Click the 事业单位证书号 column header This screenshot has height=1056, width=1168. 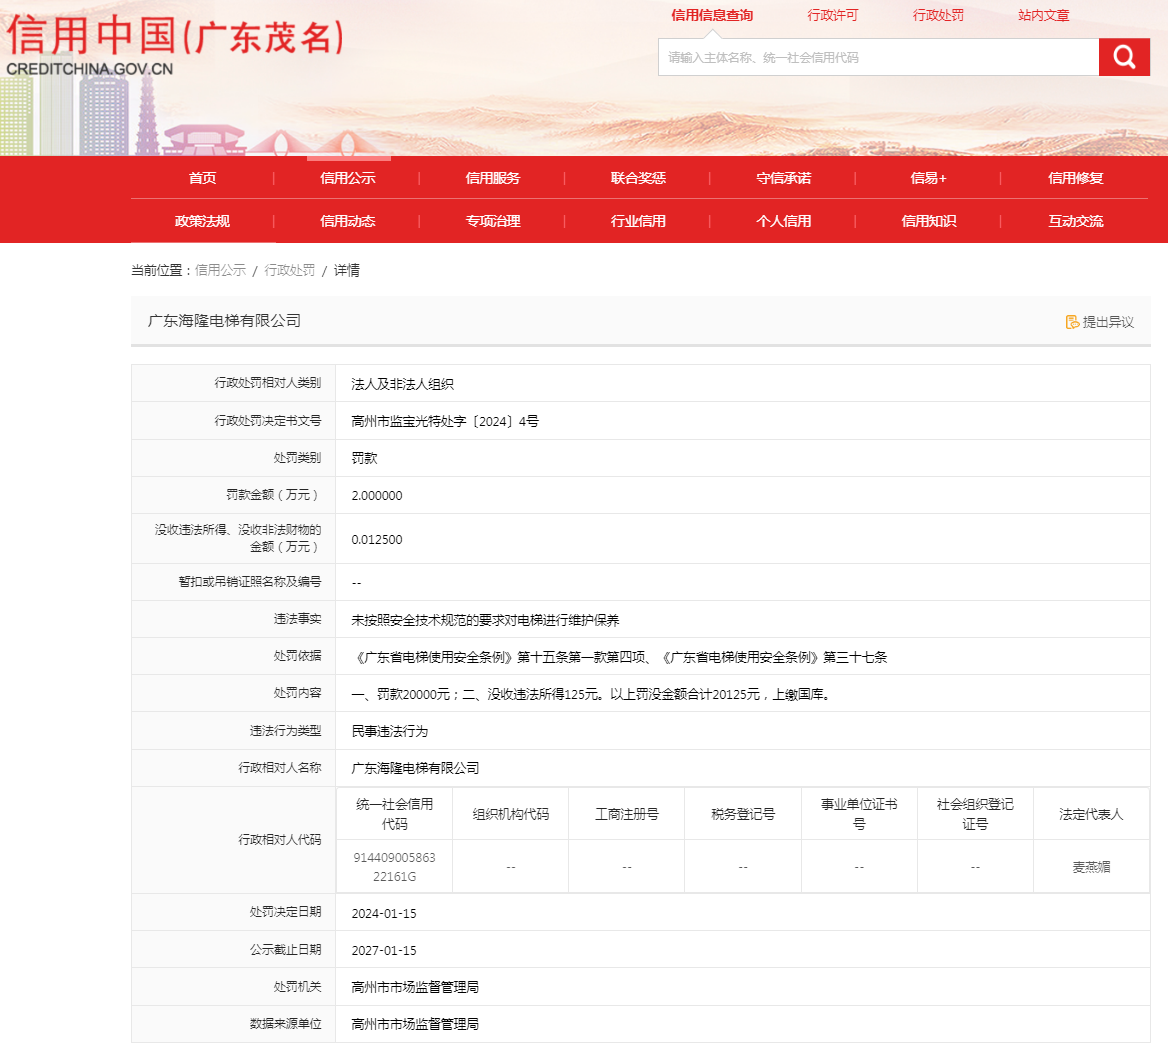coord(860,814)
